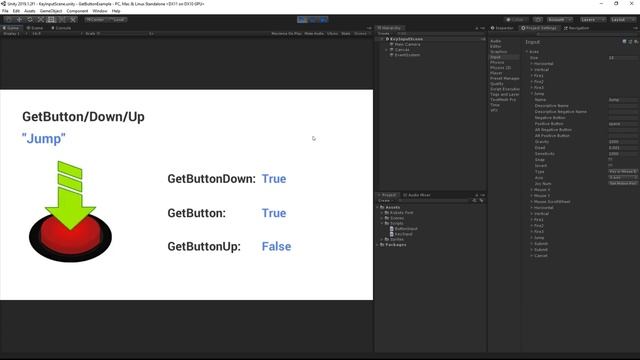This screenshot has height=360, width=640.
Task: Select EventSystem in Hierarchy
Action: pyautogui.click(x=407, y=55)
